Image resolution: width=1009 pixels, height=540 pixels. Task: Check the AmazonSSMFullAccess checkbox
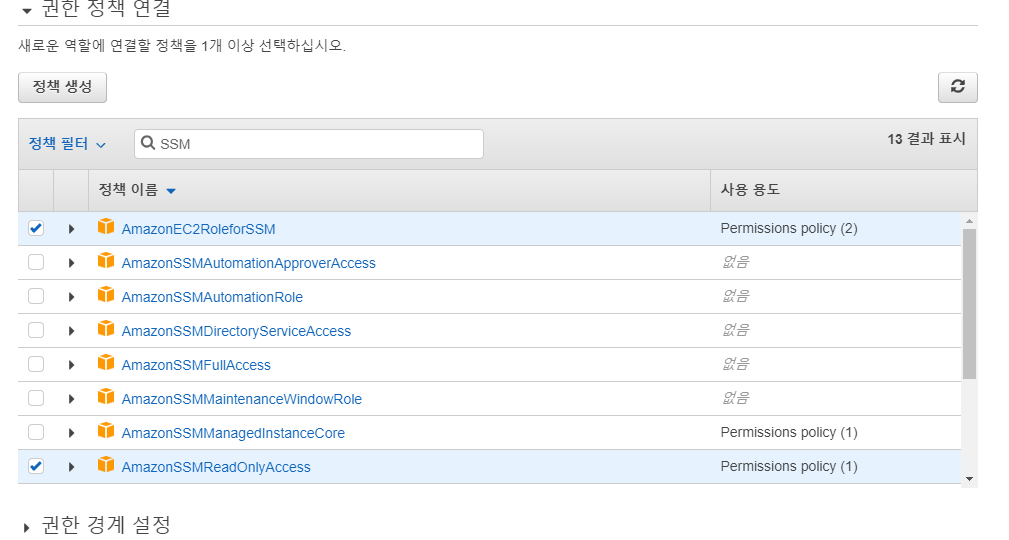pos(36,364)
